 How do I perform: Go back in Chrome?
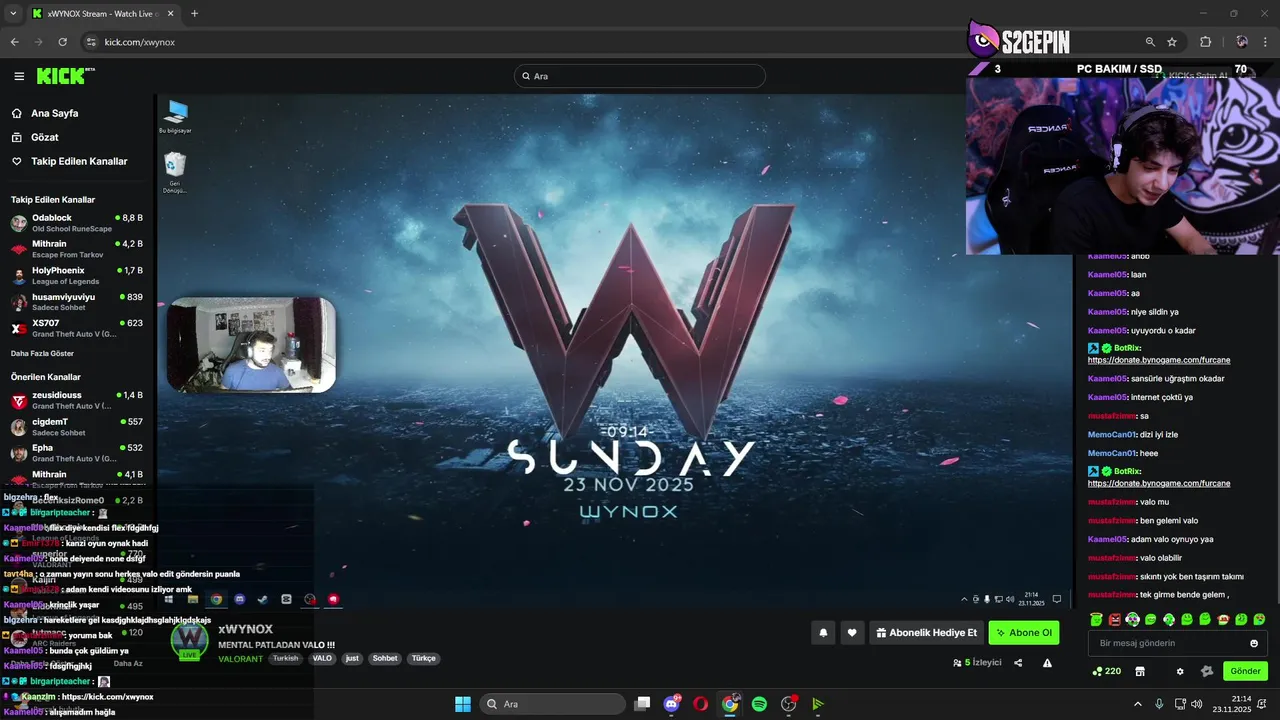[x=14, y=42]
